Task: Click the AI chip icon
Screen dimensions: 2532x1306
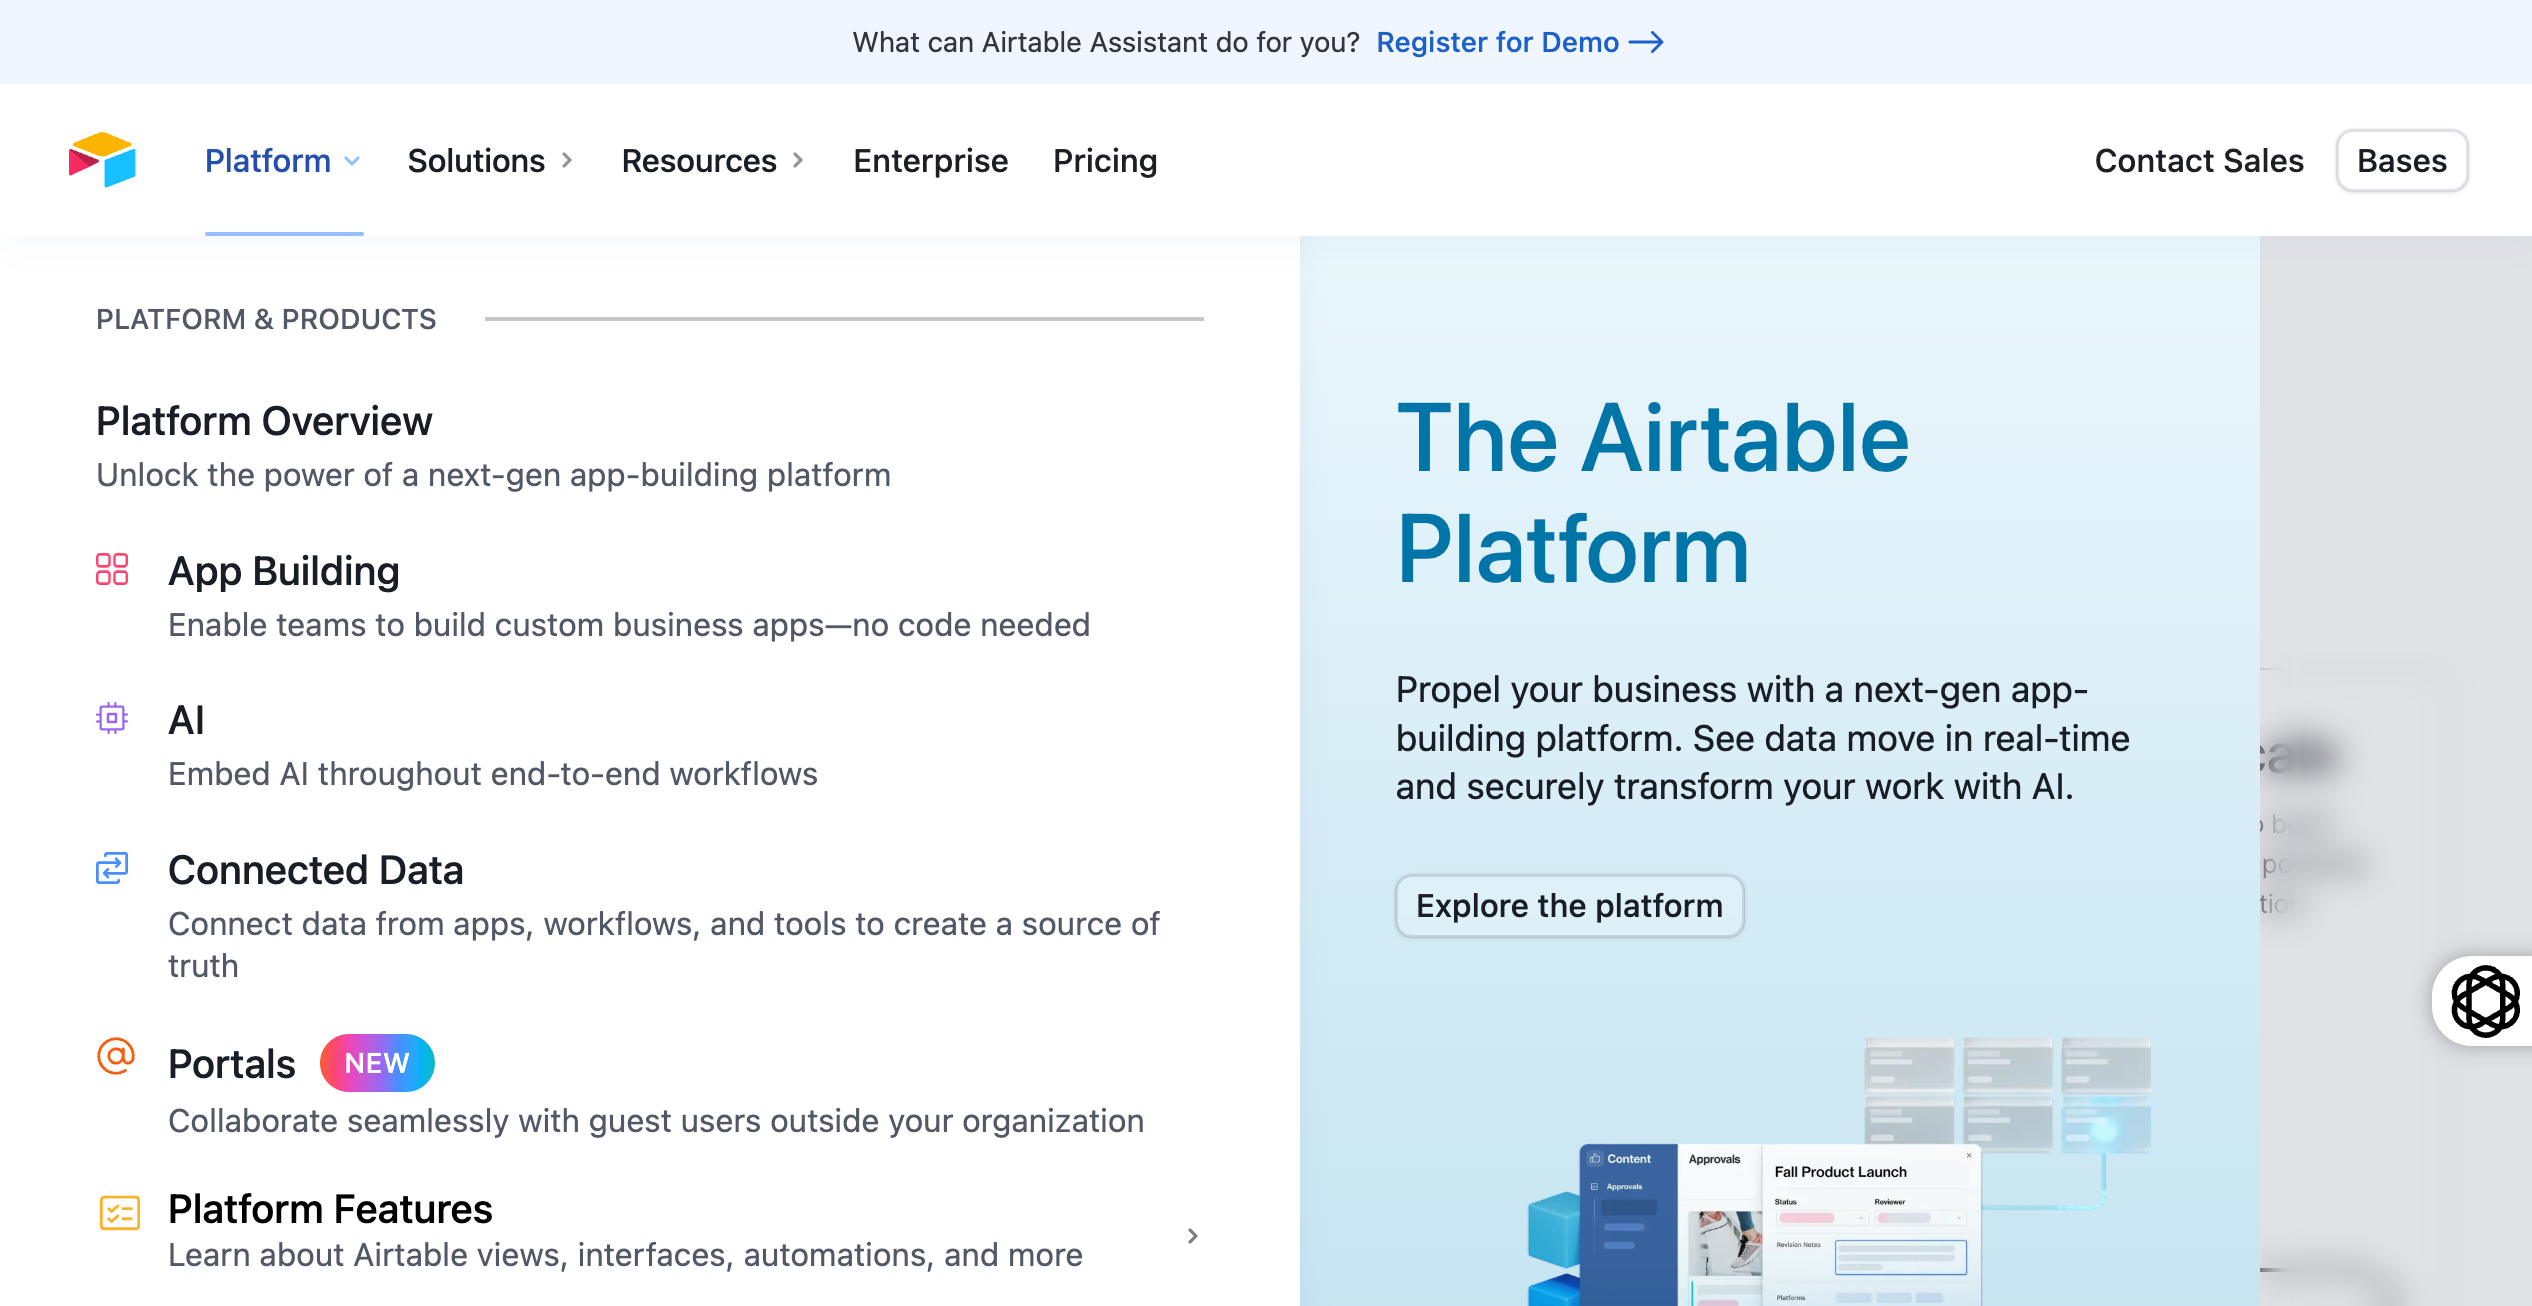Action: 112,718
